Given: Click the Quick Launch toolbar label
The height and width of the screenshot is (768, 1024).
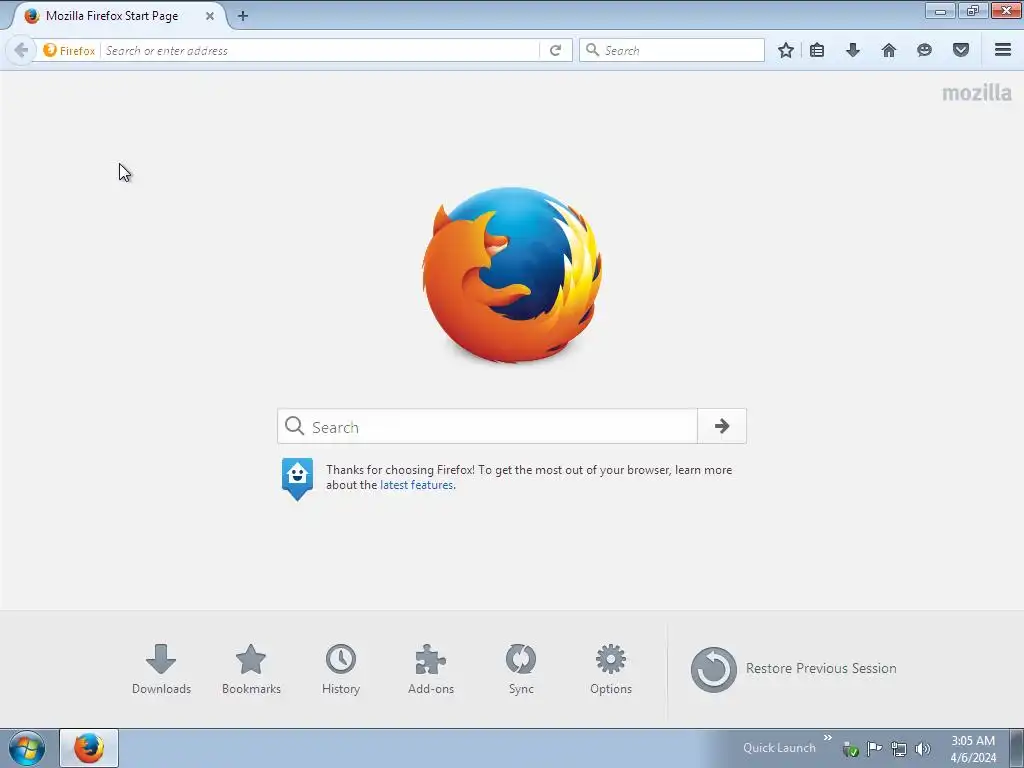Looking at the screenshot, I should pyautogui.click(x=779, y=748).
